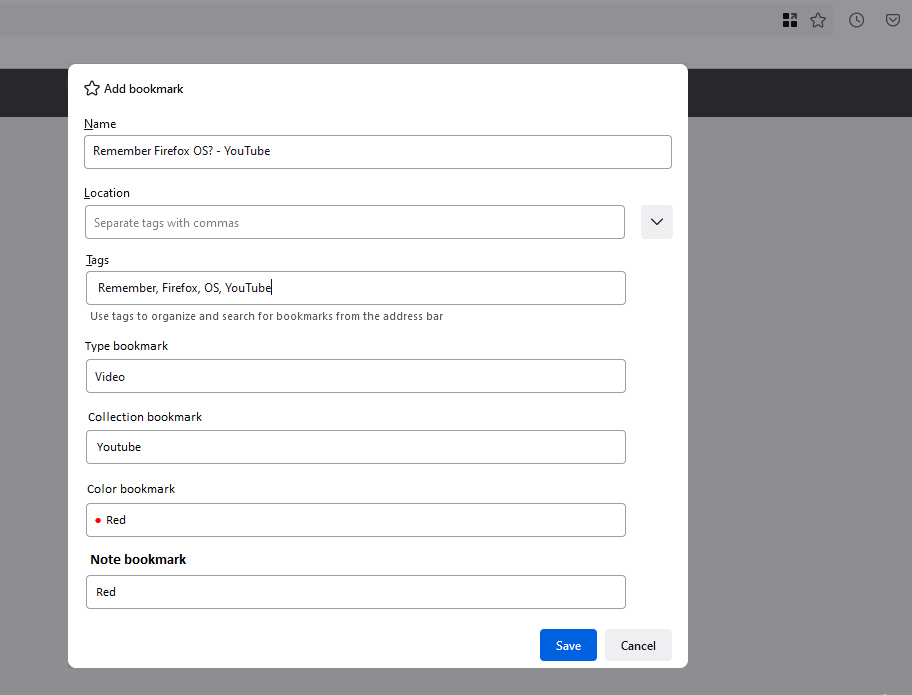
Task: Click the Color bookmark label
Action: (131, 489)
